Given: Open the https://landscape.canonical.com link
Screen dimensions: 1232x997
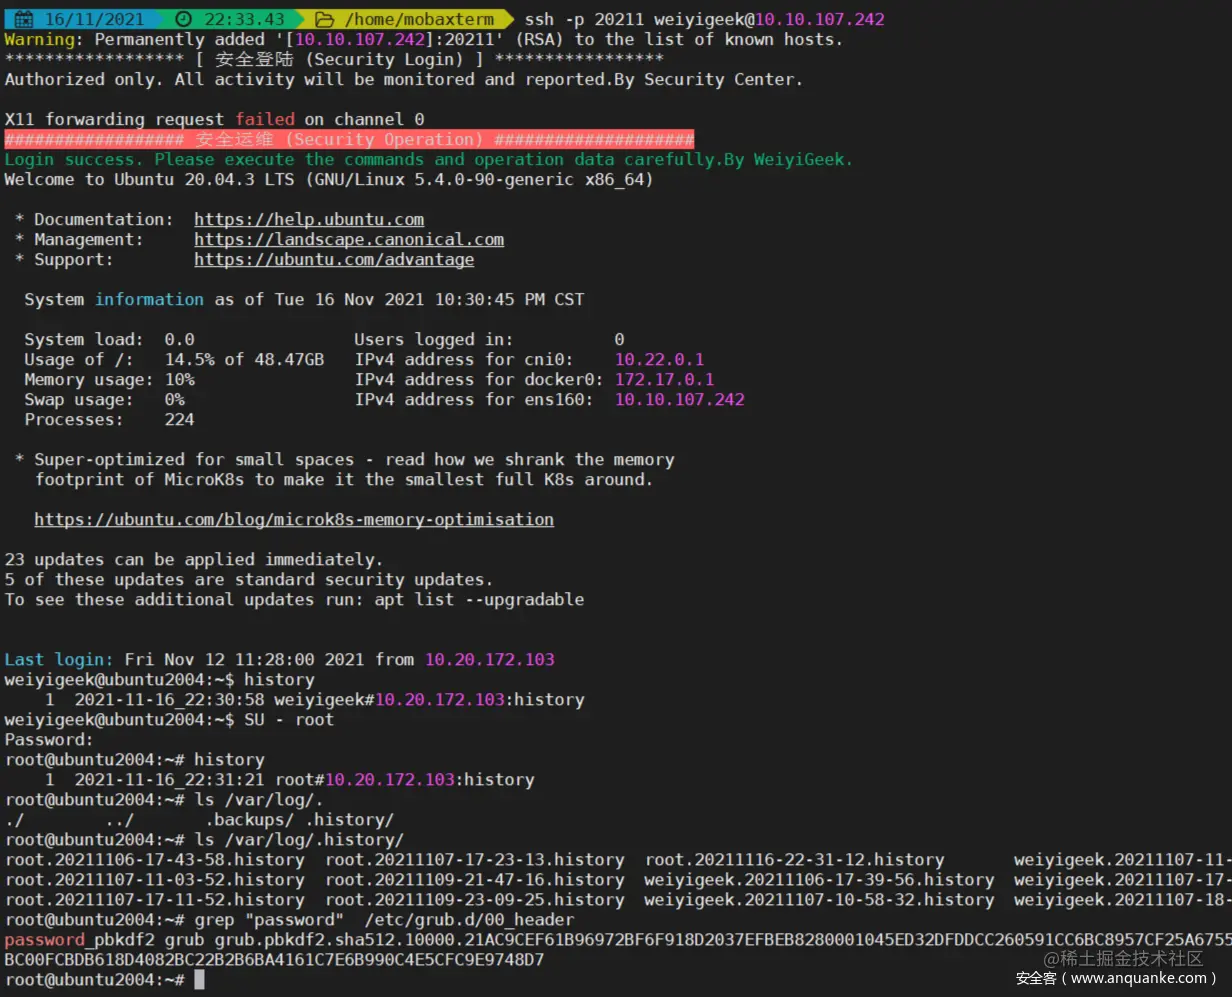Looking at the screenshot, I should pos(349,239).
